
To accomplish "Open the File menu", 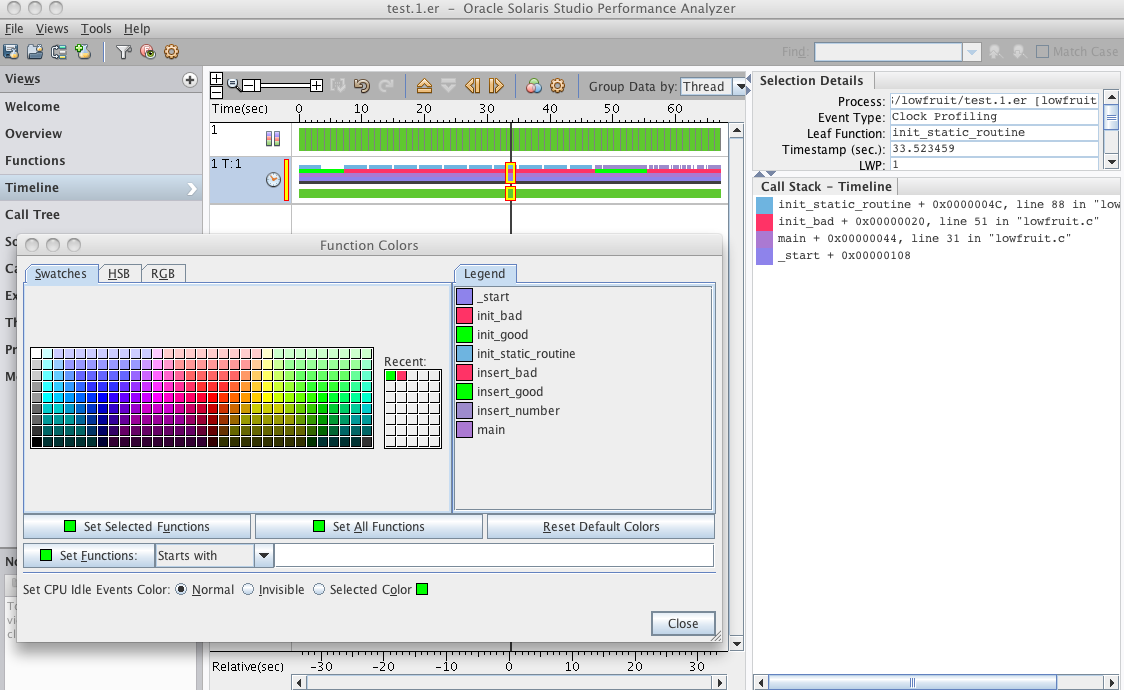I will pos(14,29).
